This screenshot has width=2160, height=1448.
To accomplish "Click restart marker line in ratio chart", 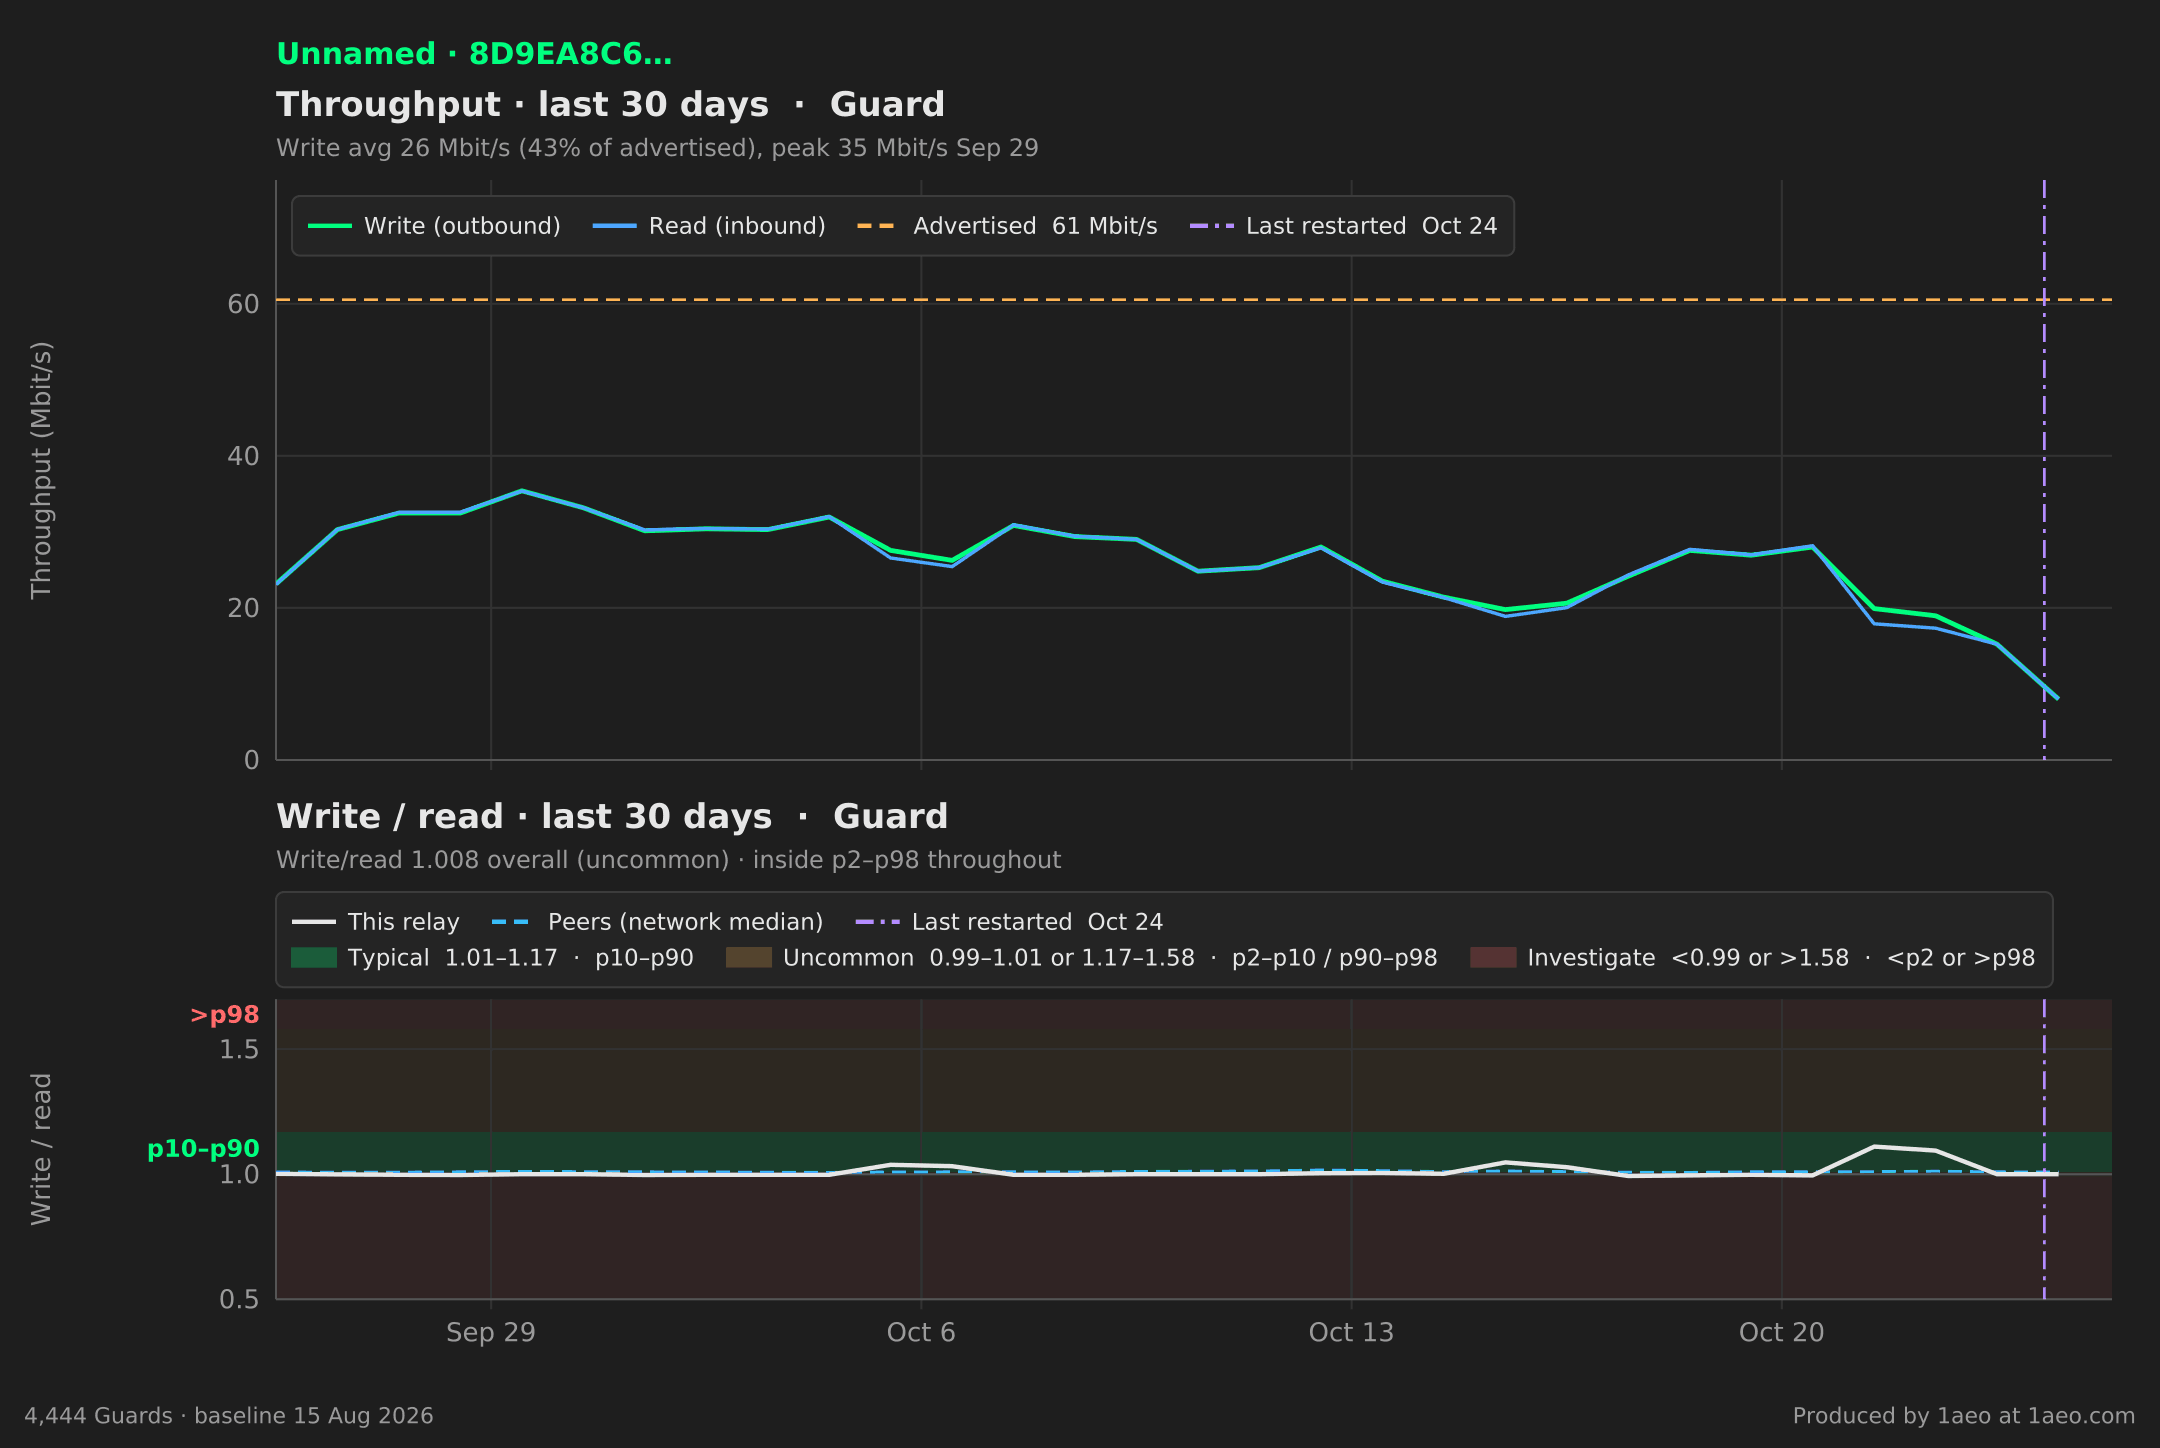I will (x=2044, y=1149).
